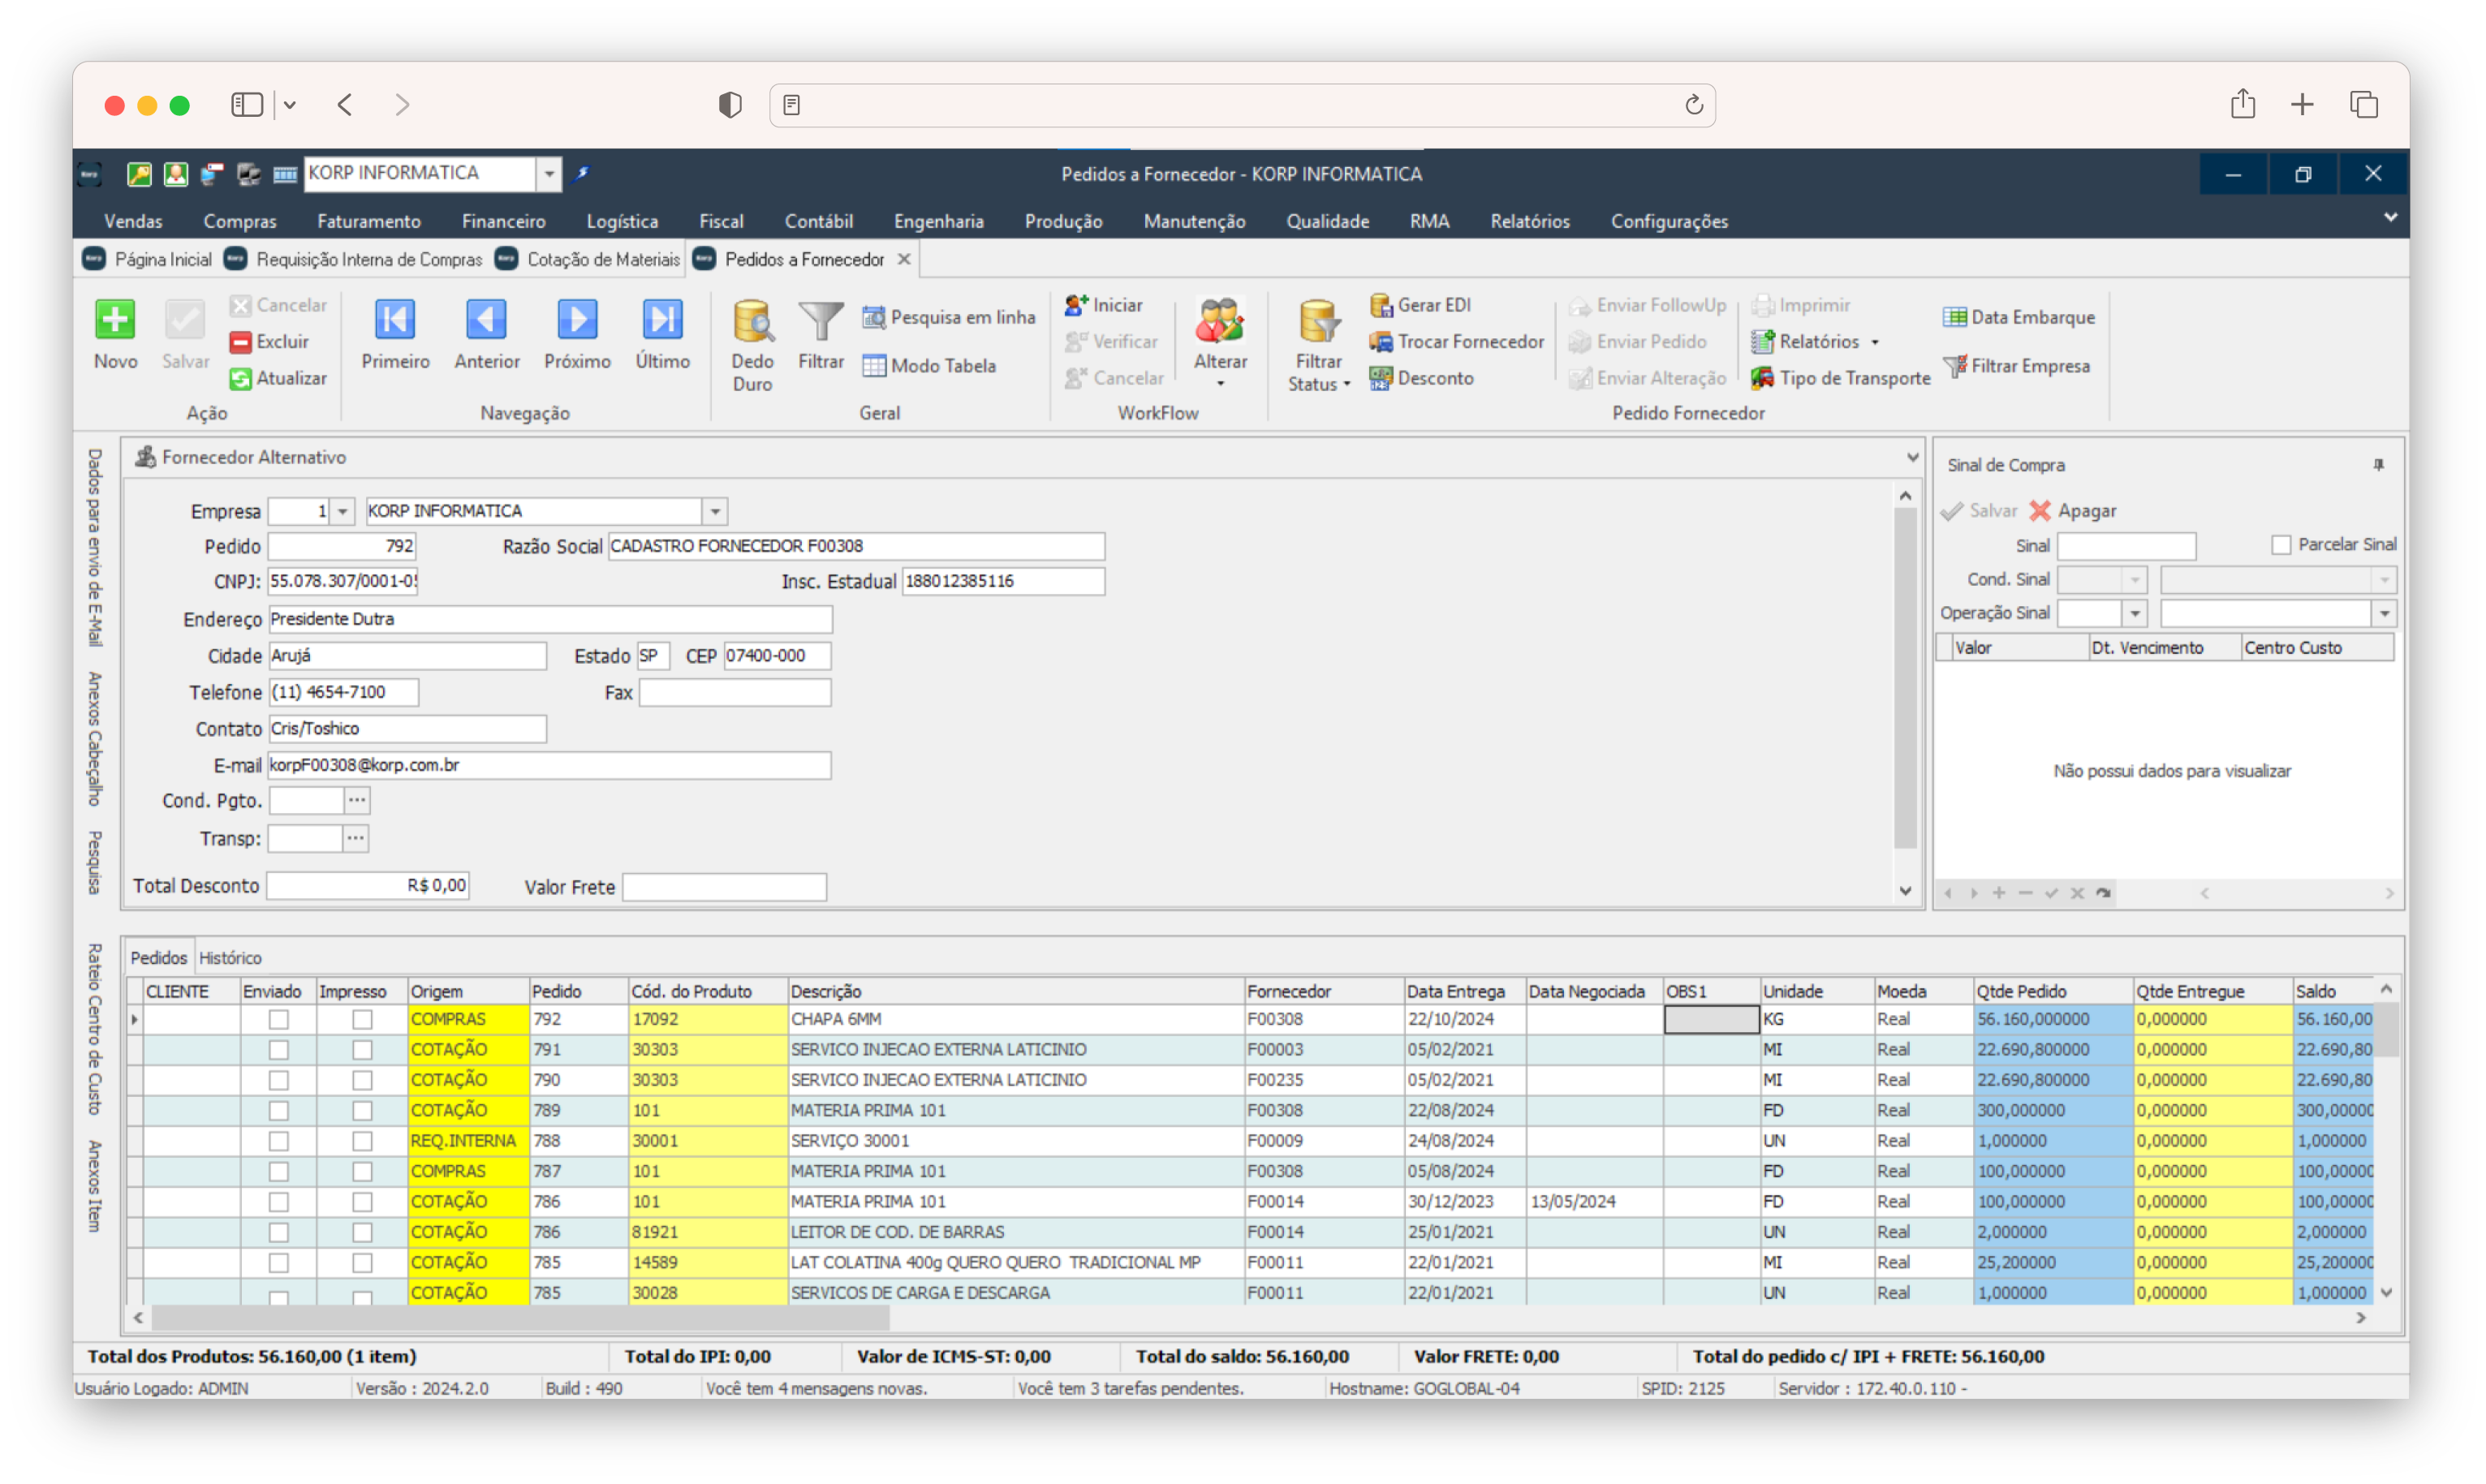Open Anexos Cabeçalho side panel
The image size is (2486, 1484).
coord(95,740)
